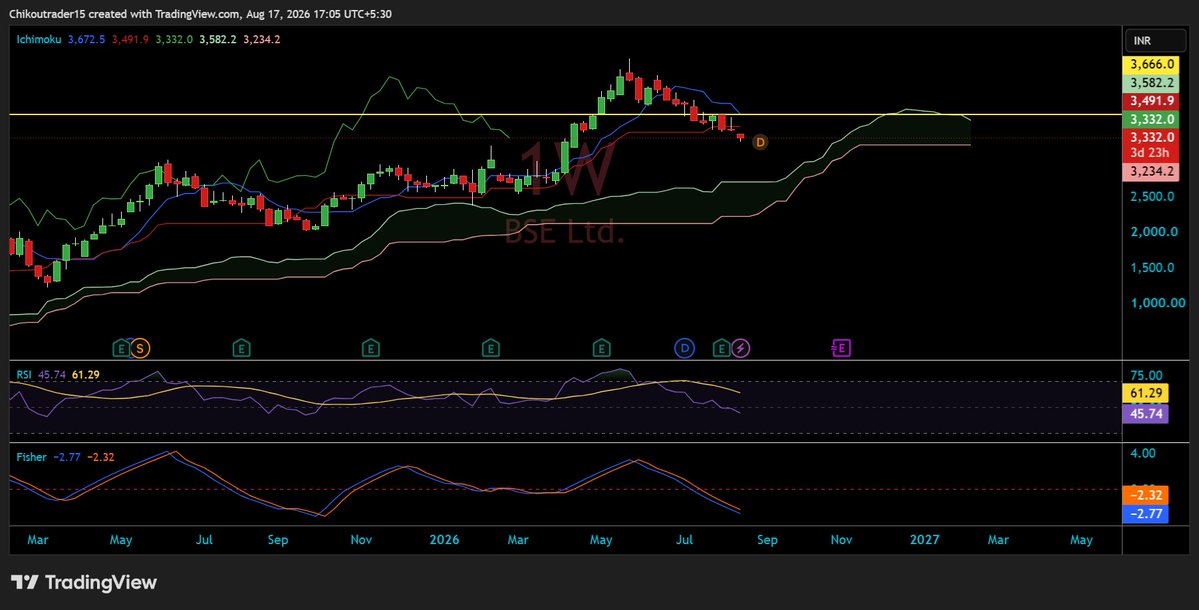Click the 75.00 RSI axis value
The image size is (1199, 610).
point(1145,375)
